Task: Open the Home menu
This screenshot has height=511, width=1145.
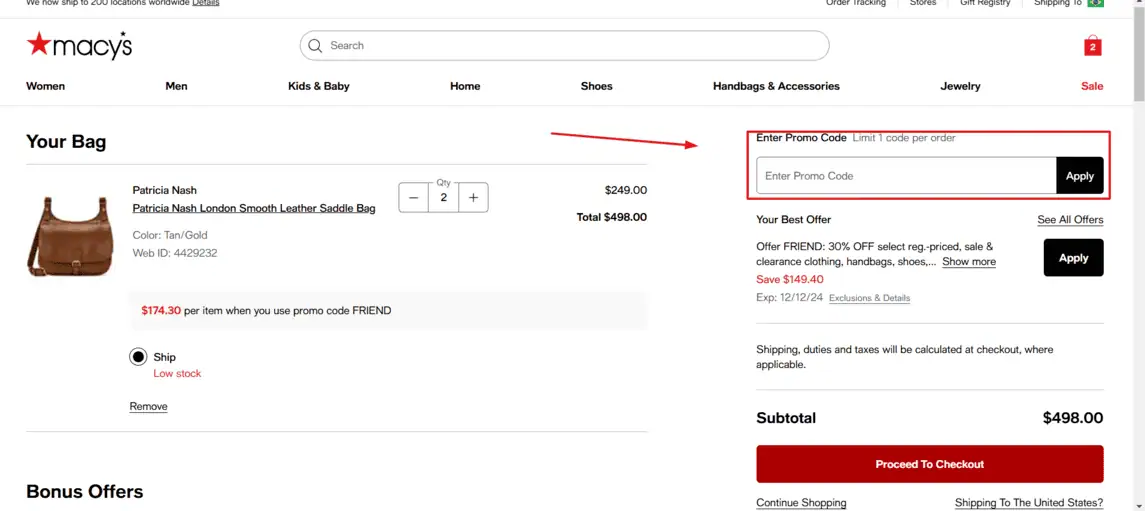Action: 465,86
